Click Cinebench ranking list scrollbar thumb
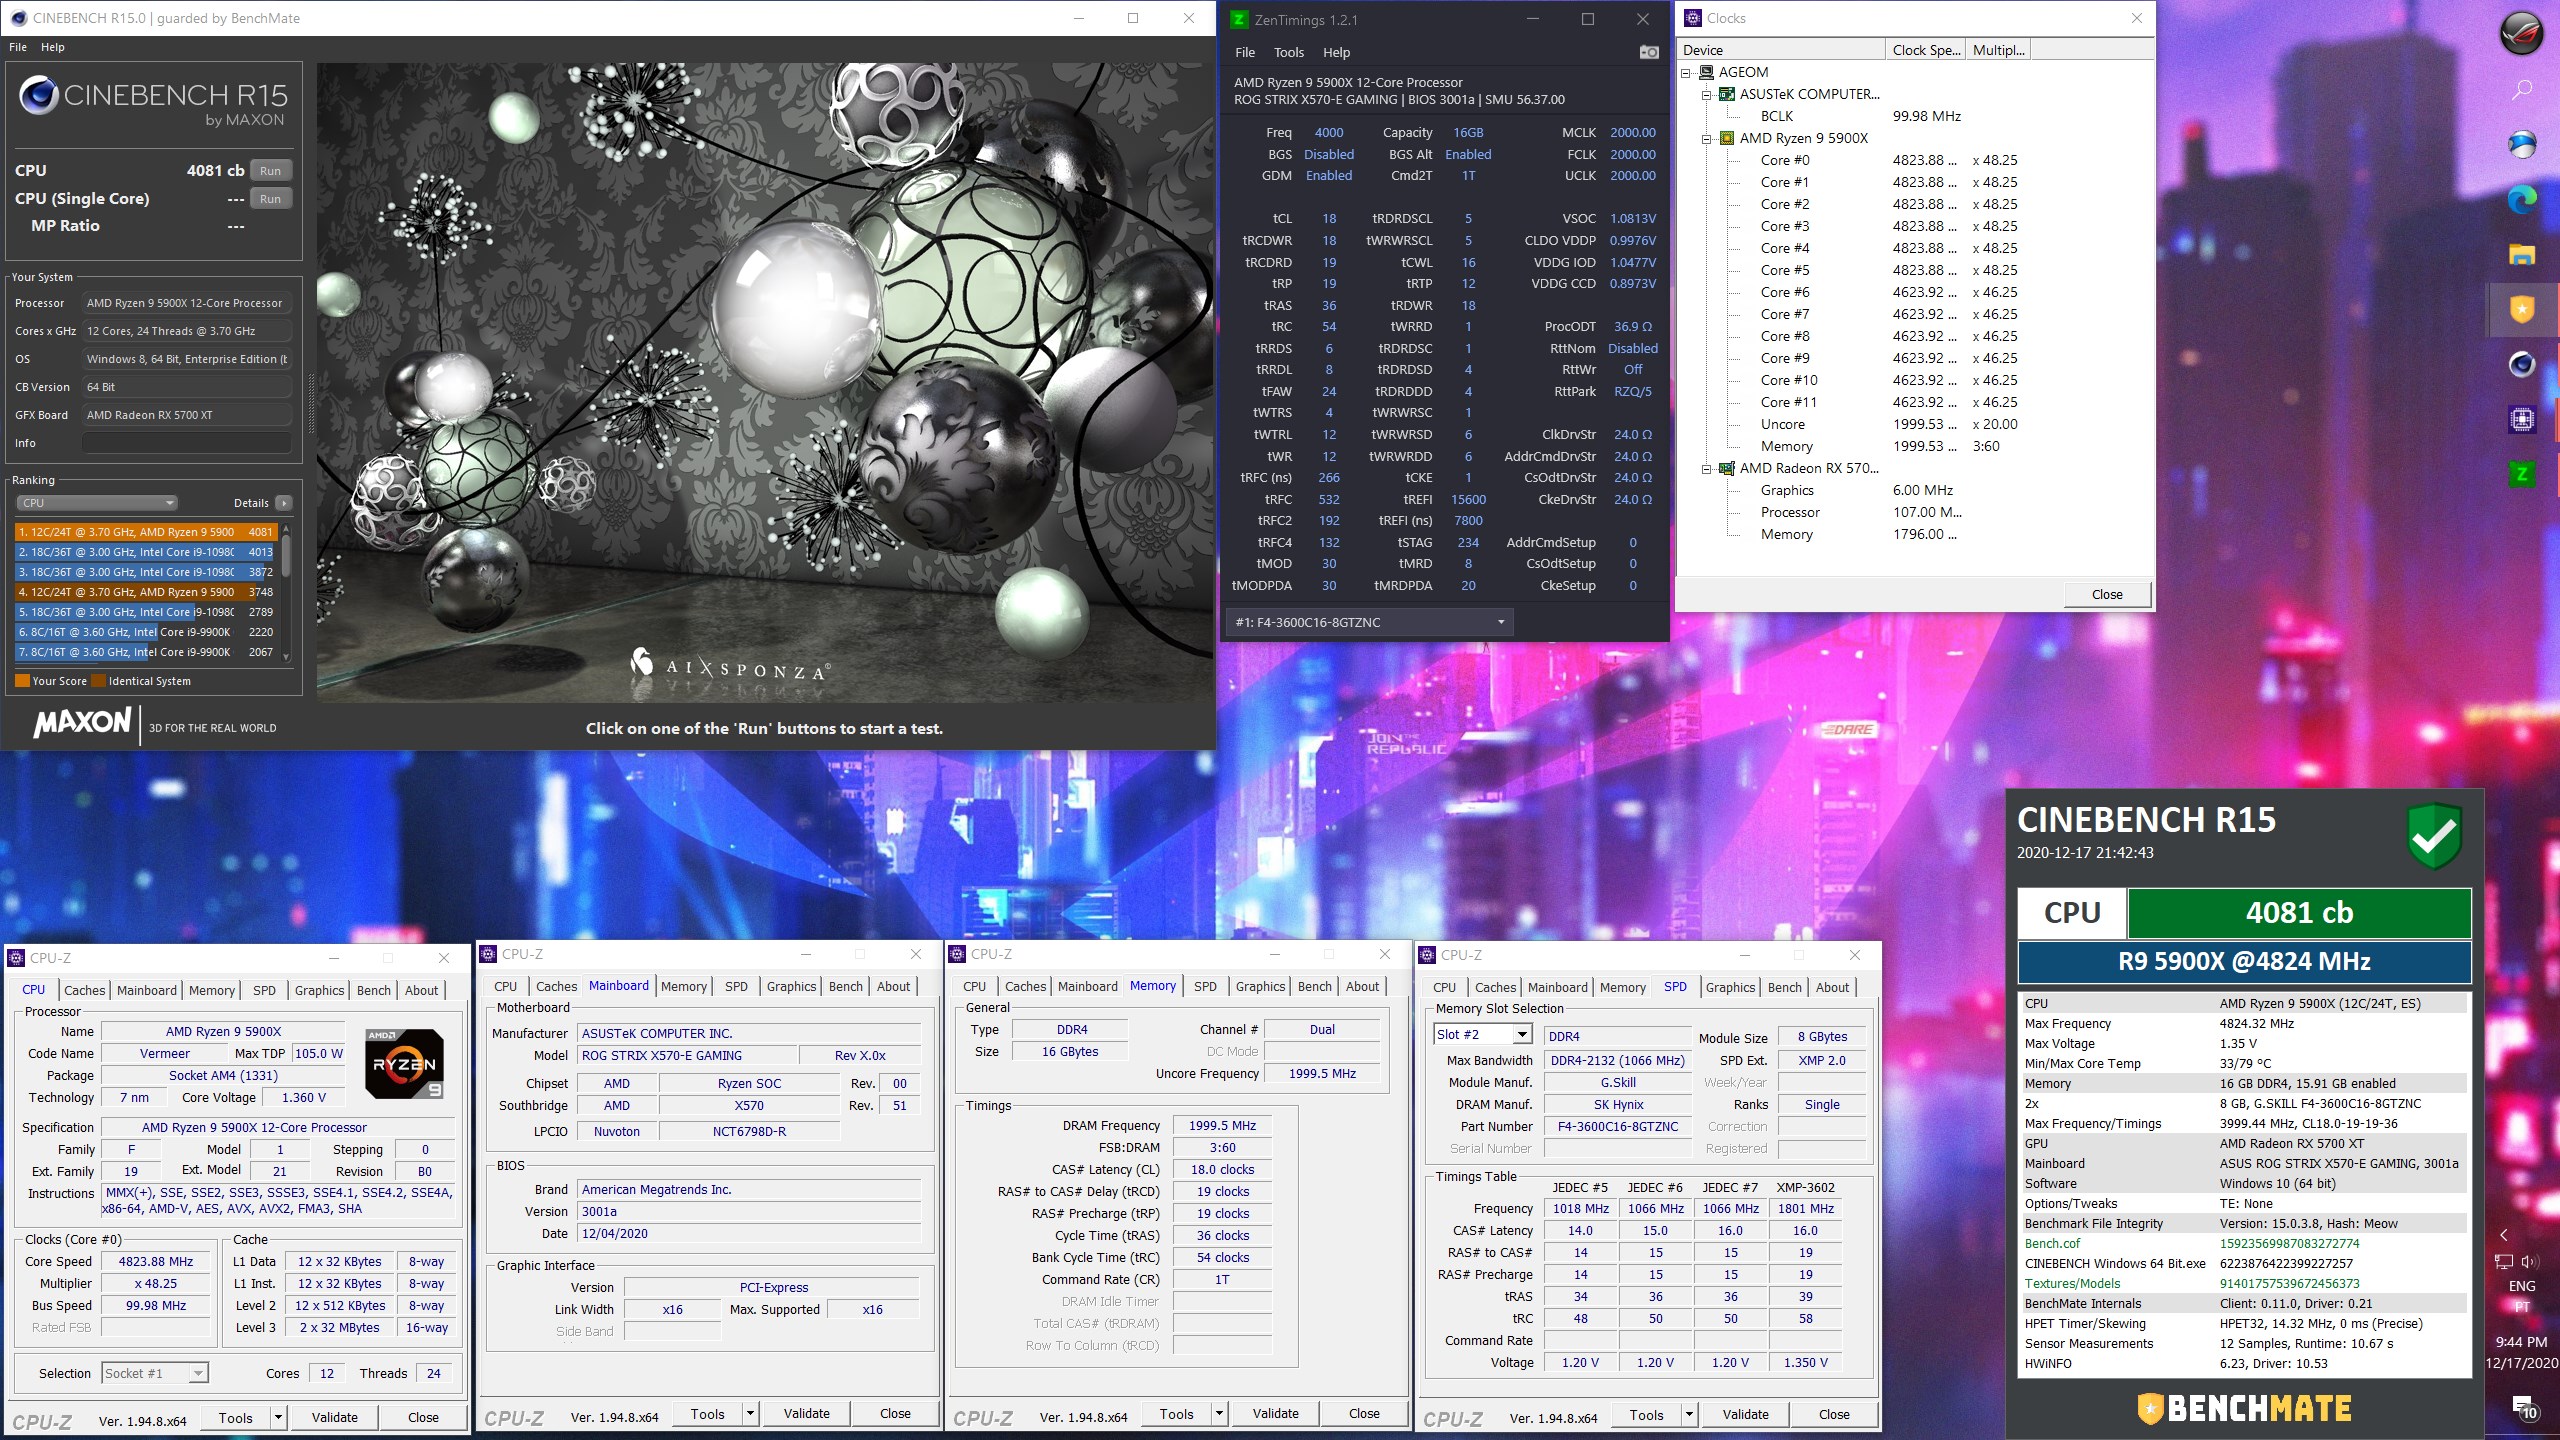 pyautogui.click(x=286, y=554)
